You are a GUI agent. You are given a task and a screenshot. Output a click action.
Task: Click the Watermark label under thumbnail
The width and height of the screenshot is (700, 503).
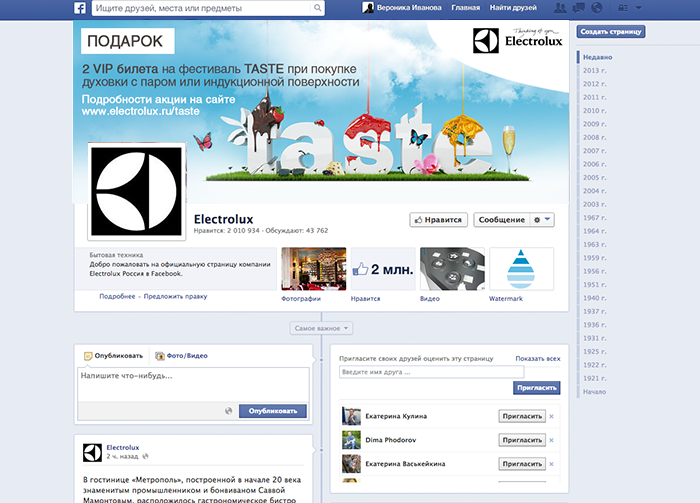pos(506,299)
